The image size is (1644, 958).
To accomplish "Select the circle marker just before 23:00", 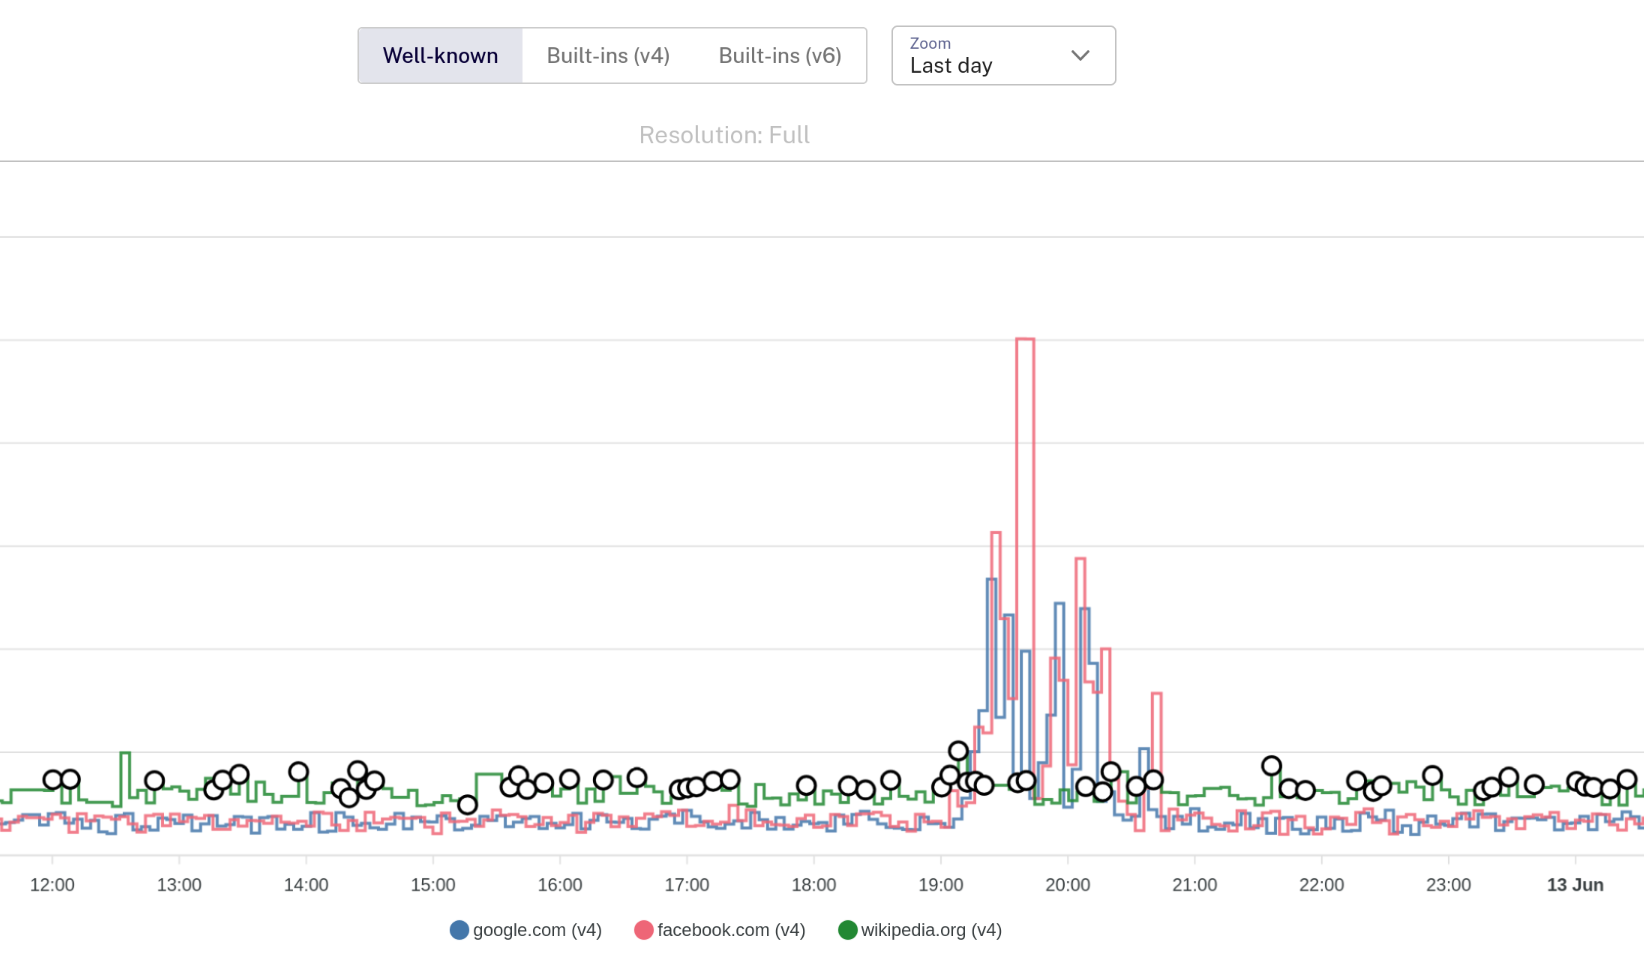I will click(1432, 776).
